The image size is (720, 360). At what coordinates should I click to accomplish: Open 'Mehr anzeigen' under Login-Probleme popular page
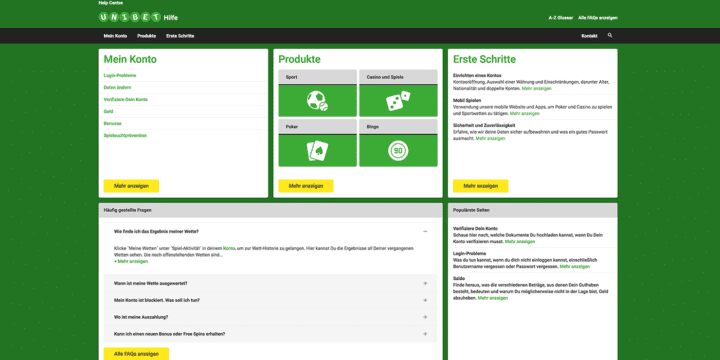pos(575,266)
